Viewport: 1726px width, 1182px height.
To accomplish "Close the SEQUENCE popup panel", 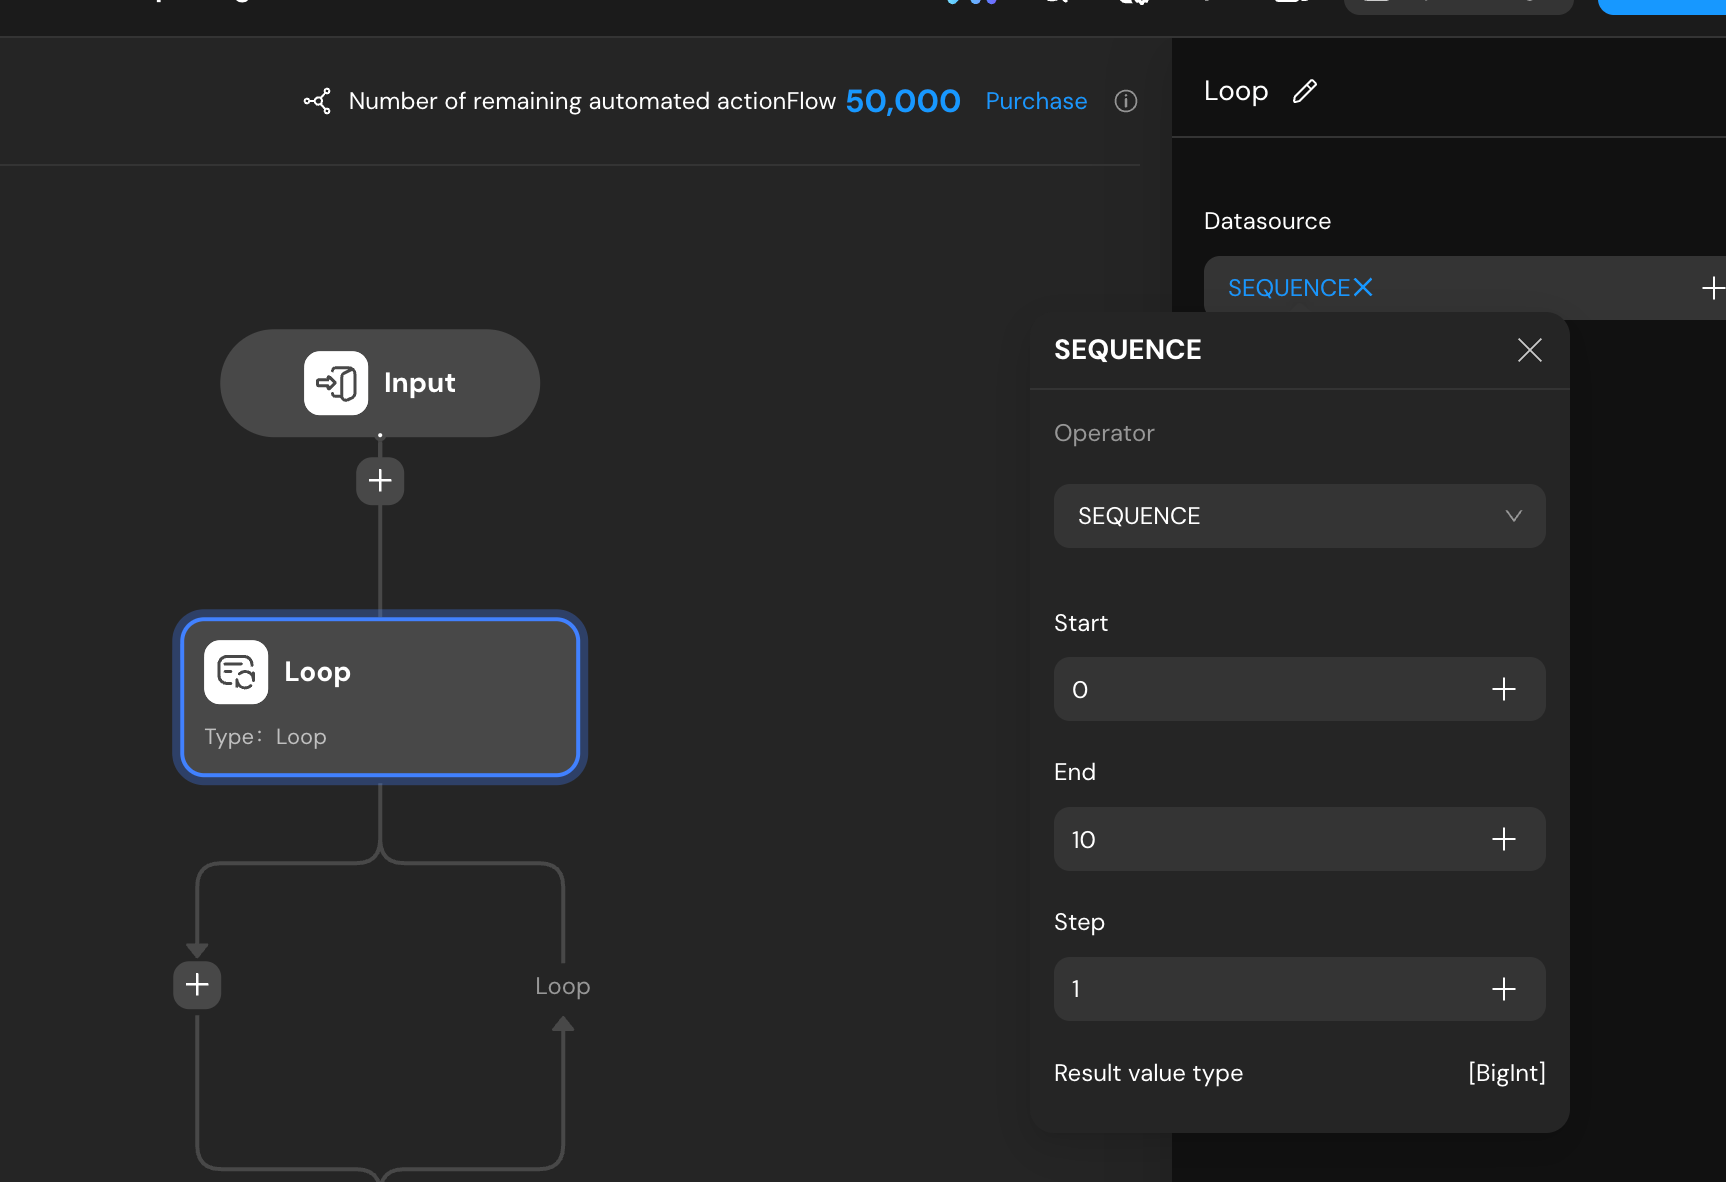I will [1529, 350].
